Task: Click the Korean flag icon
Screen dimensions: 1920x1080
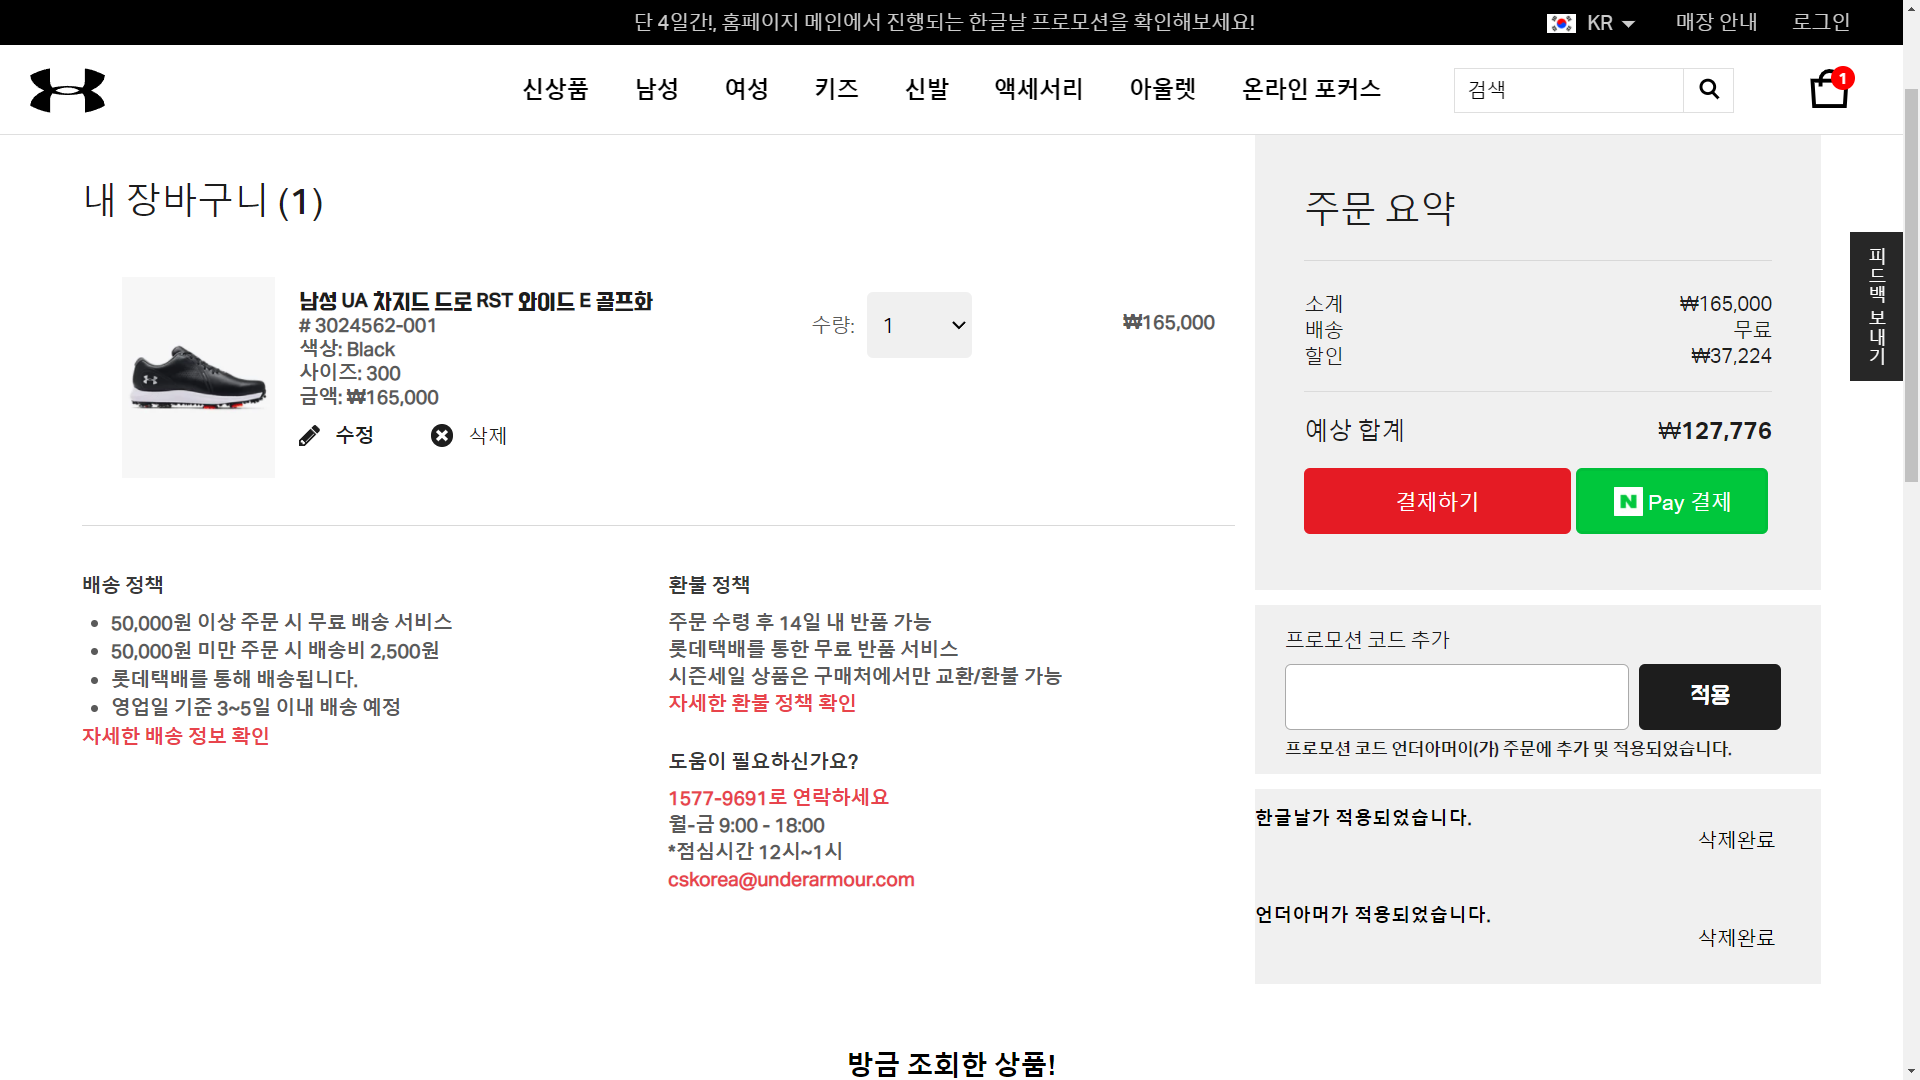Action: (x=1561, y=23)
